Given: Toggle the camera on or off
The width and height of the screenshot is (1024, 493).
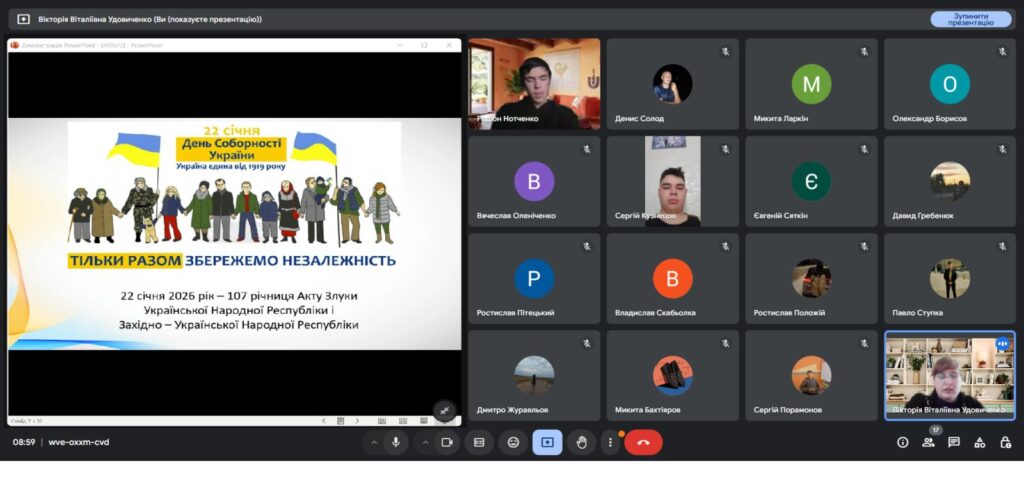Looking at the screenshot, I should point(447,442).
